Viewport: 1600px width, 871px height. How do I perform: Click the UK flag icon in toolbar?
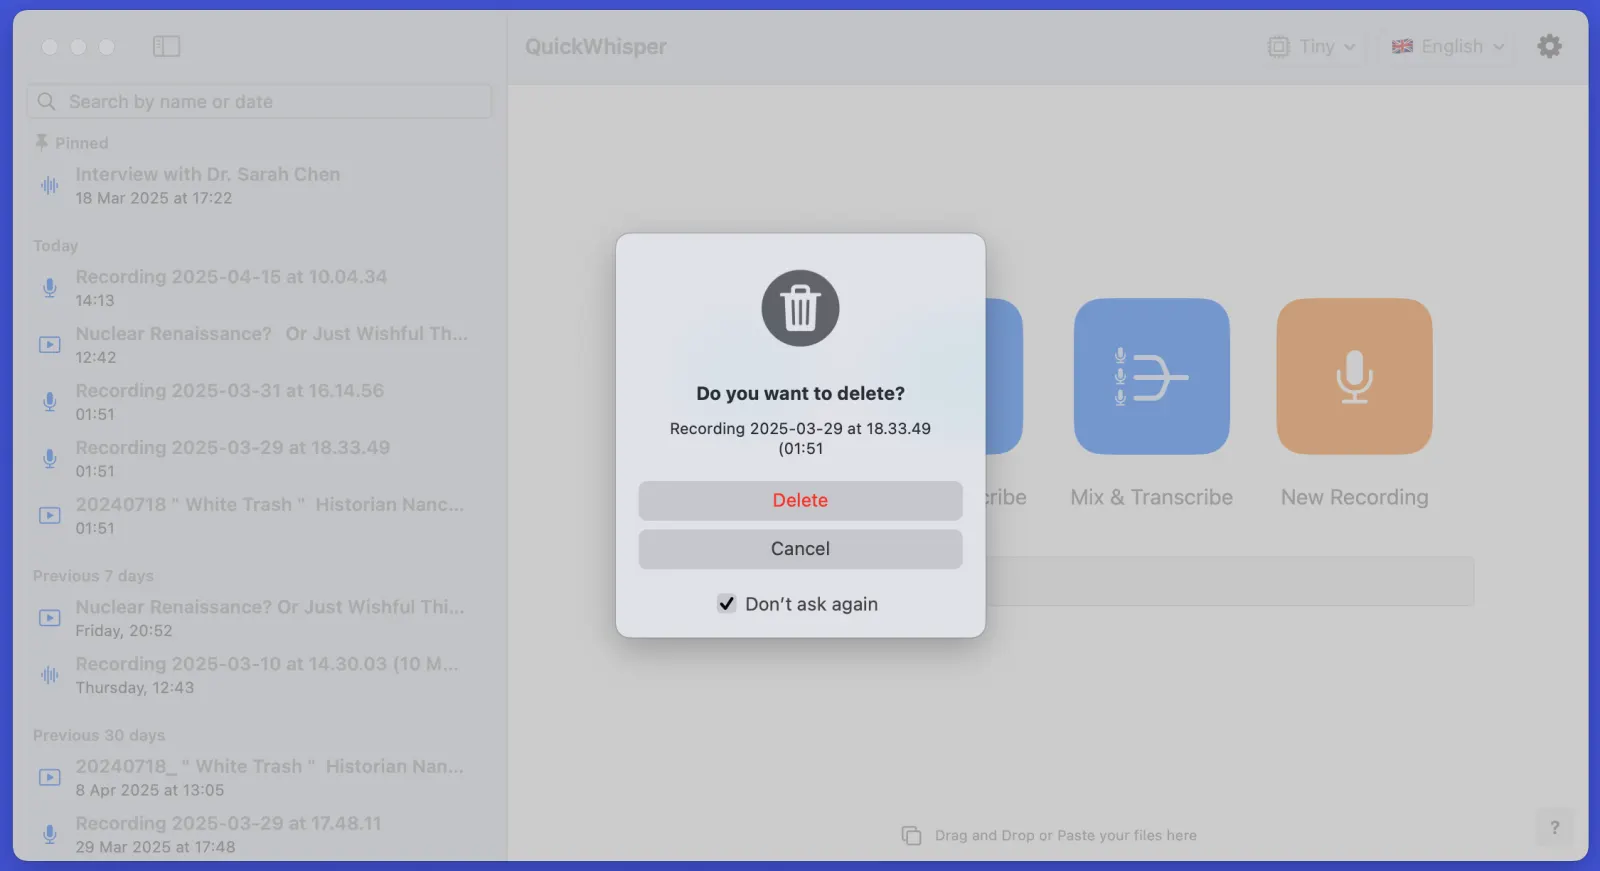pyautogui.click(x=1402, y=46)
